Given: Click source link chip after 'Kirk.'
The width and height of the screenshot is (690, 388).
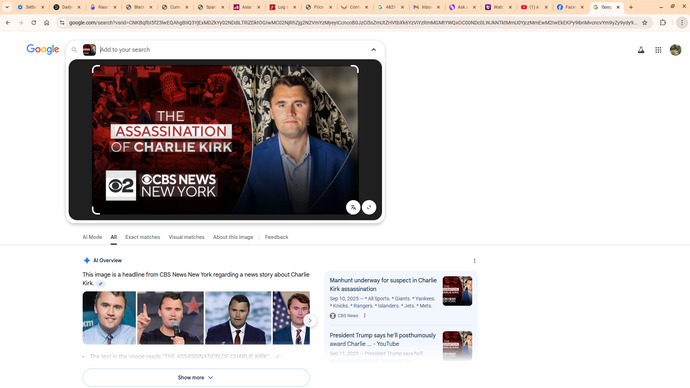Looking at the screenshot, I should pos(101,284).
